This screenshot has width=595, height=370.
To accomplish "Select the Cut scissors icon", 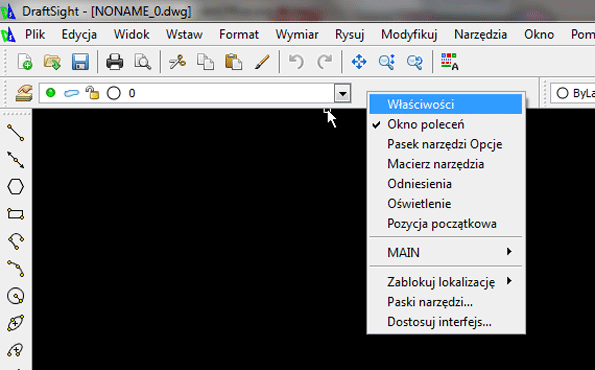I will (x=177, y=61).
